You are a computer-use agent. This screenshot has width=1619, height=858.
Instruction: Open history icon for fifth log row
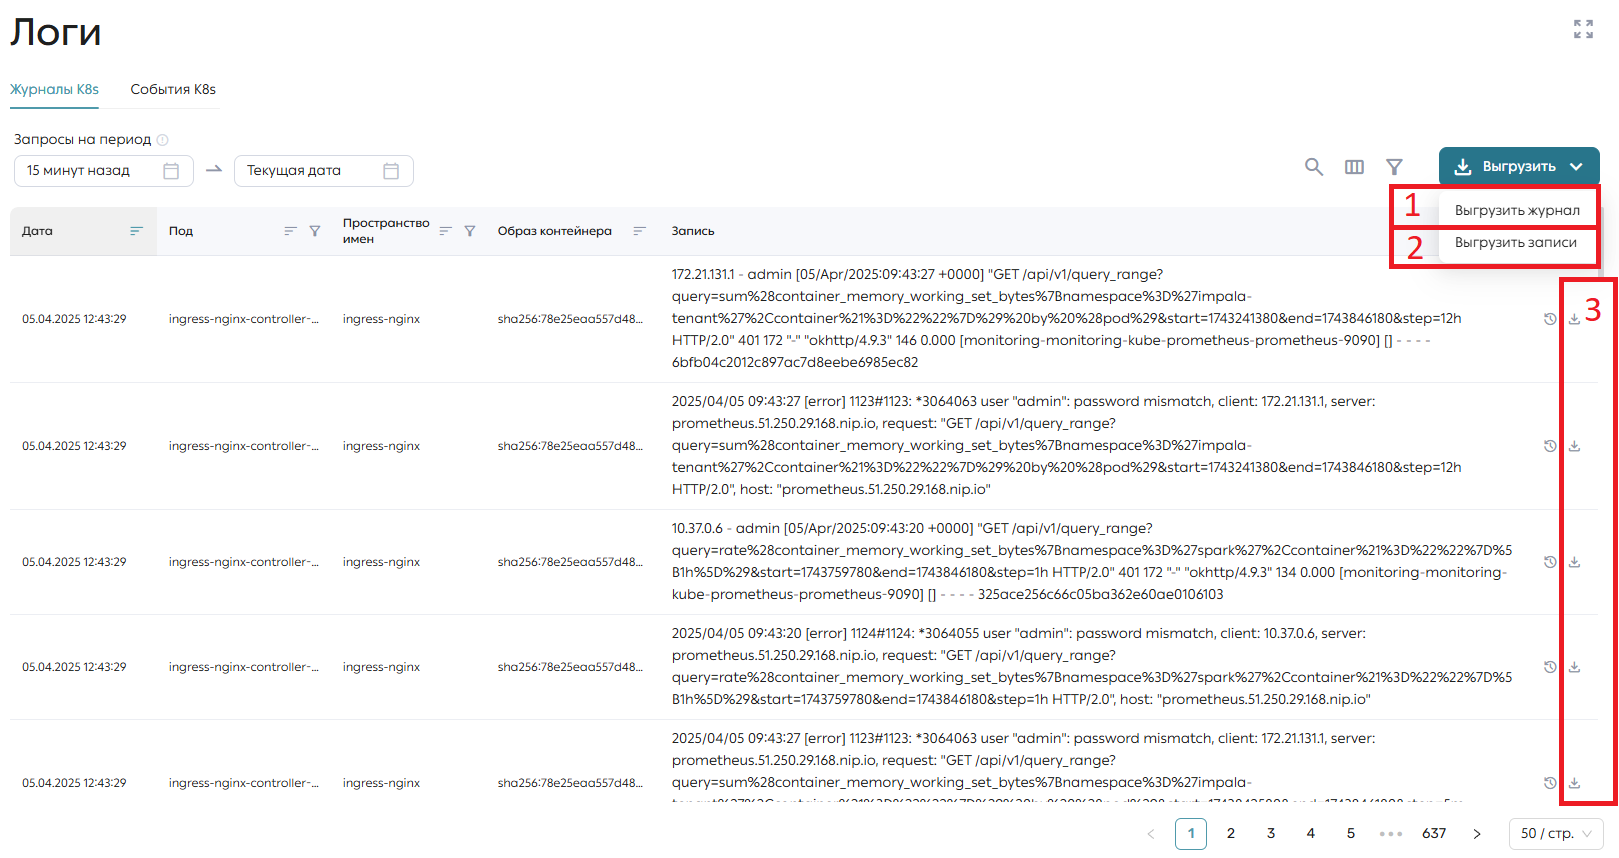coord(1550,783)
